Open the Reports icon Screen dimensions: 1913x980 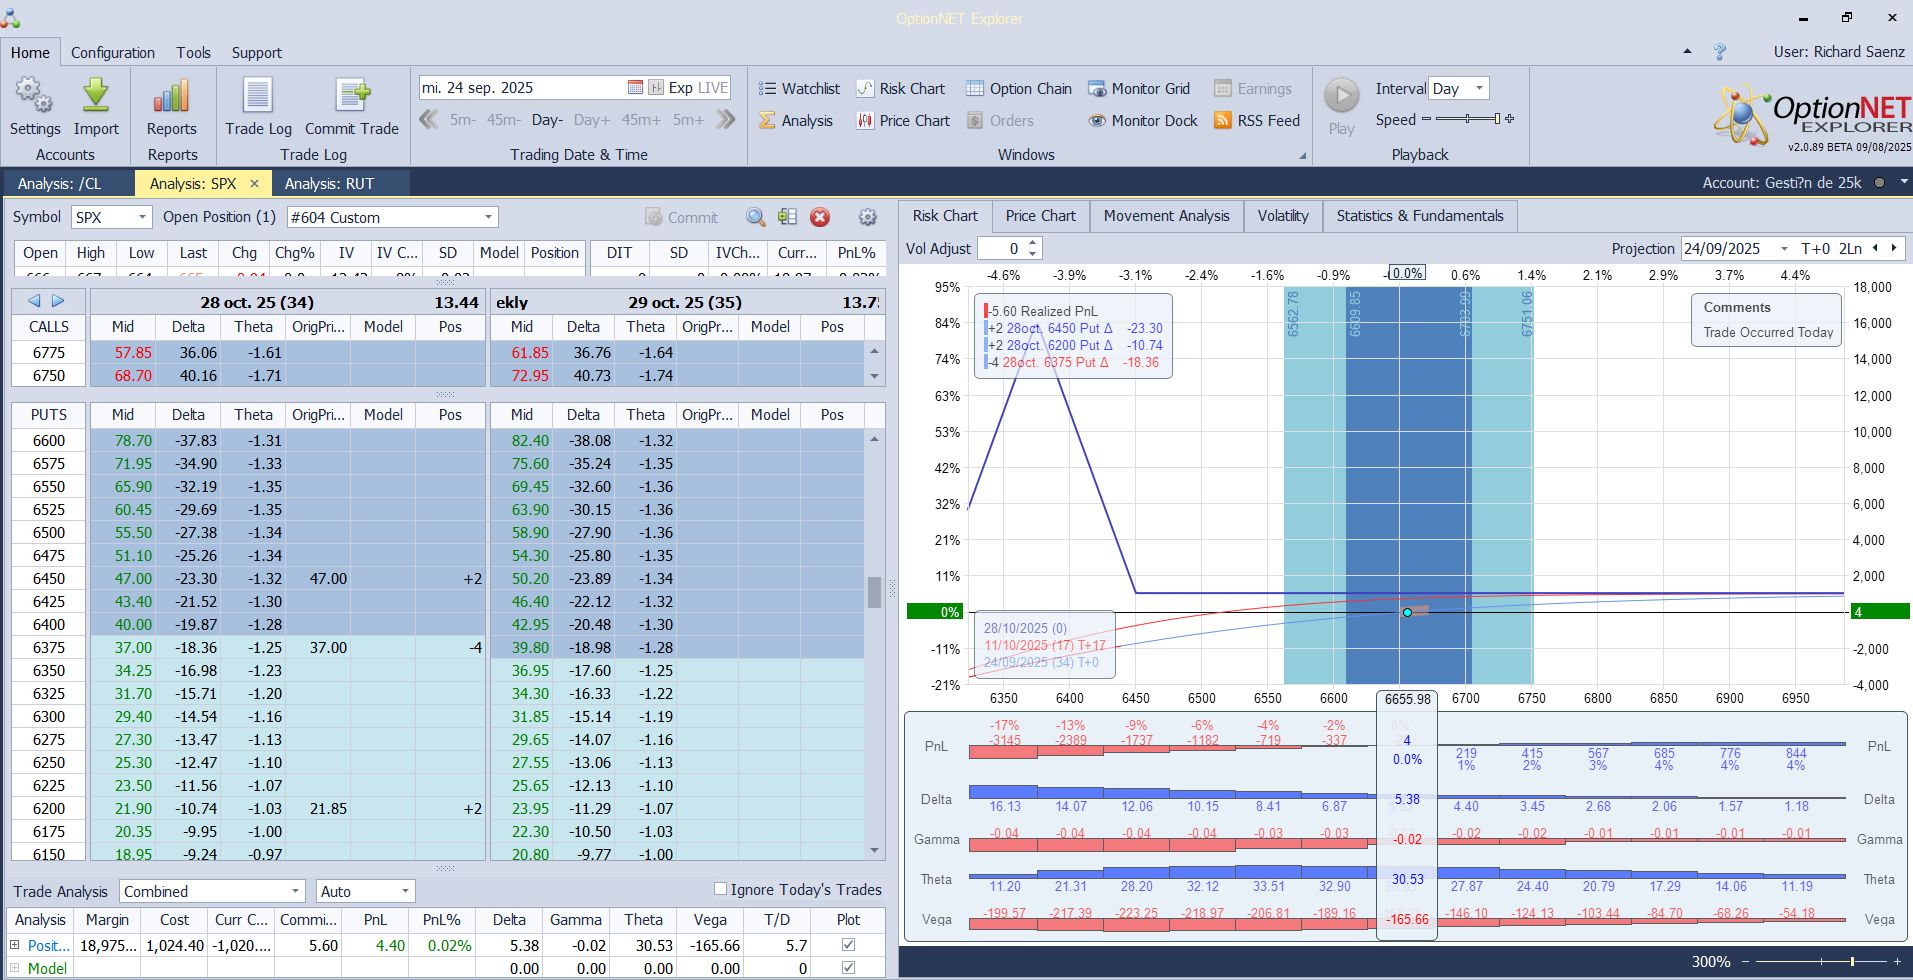point(171,97)
